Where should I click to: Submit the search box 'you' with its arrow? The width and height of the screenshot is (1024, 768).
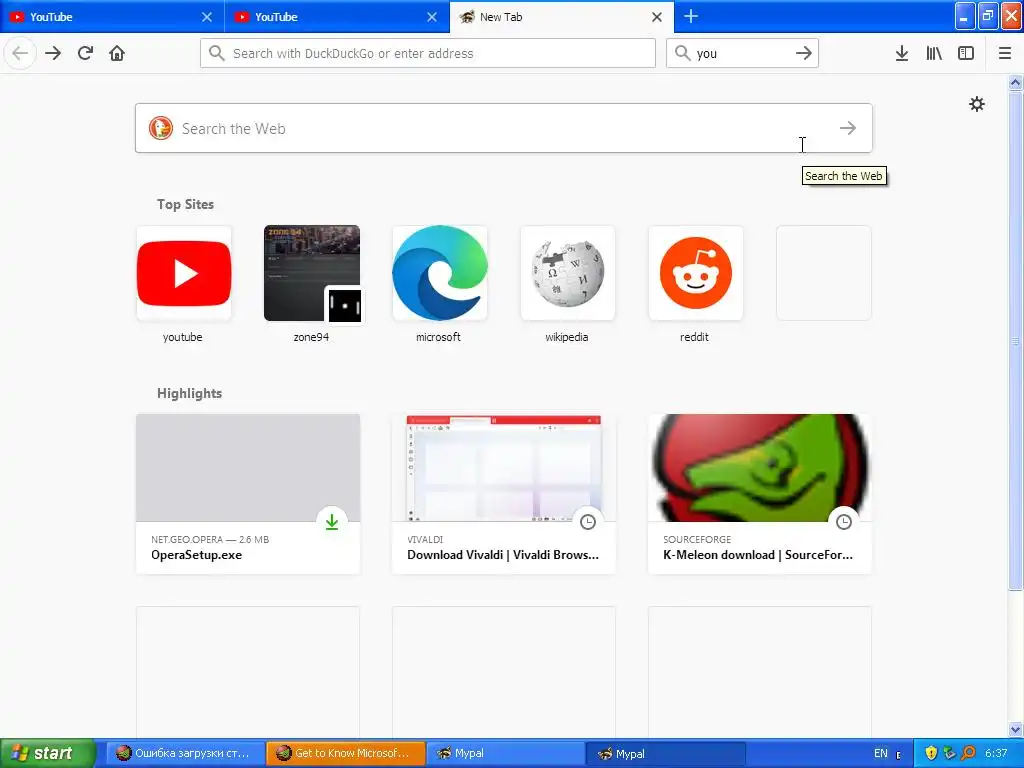pos(804,53)
